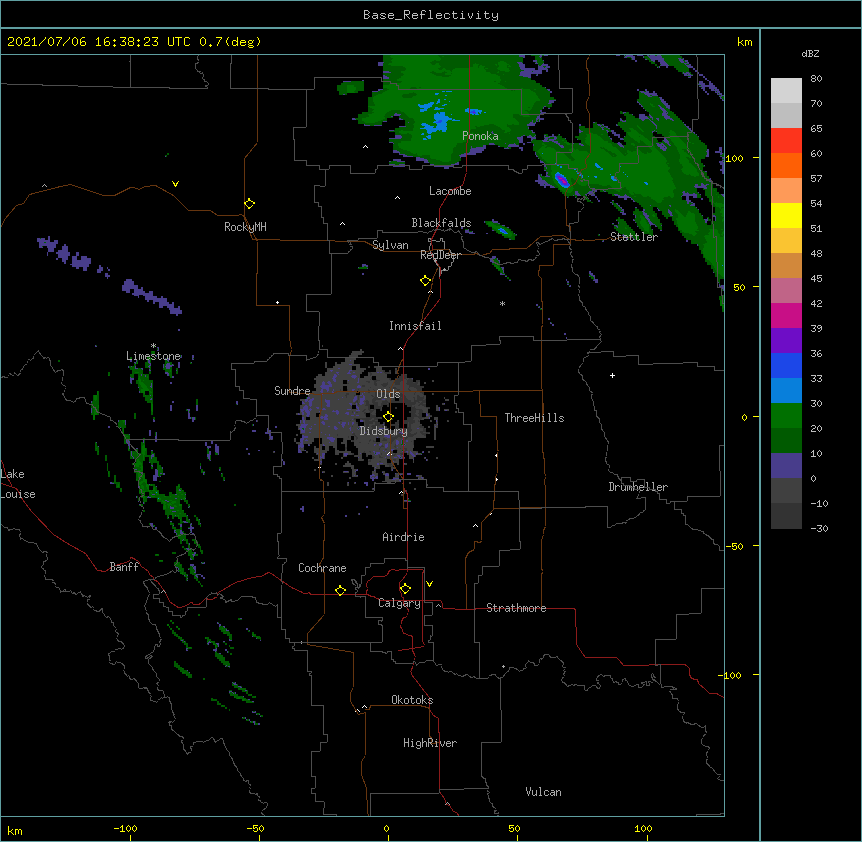Click the white asterisk east of Innisfail

pyautogui.click(x=502, y=303)
